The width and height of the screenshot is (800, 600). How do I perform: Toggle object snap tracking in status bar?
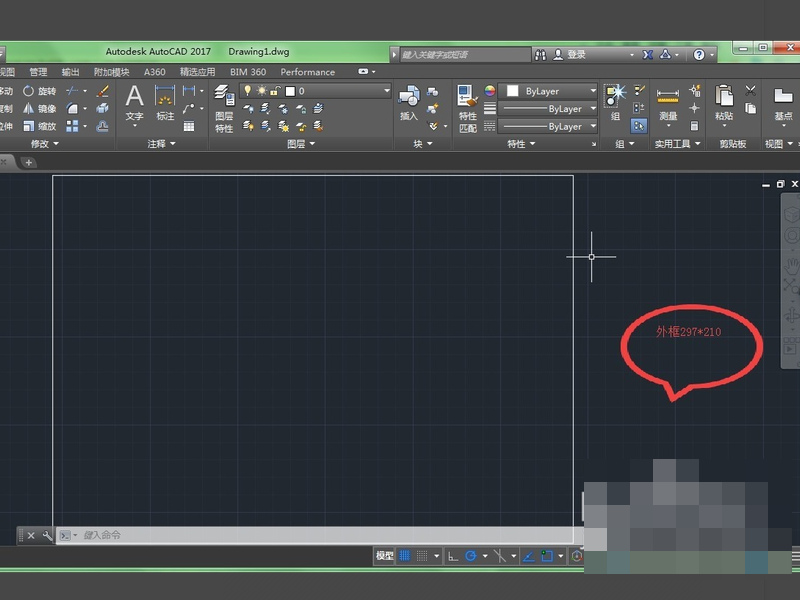click(x=529, y=556)
